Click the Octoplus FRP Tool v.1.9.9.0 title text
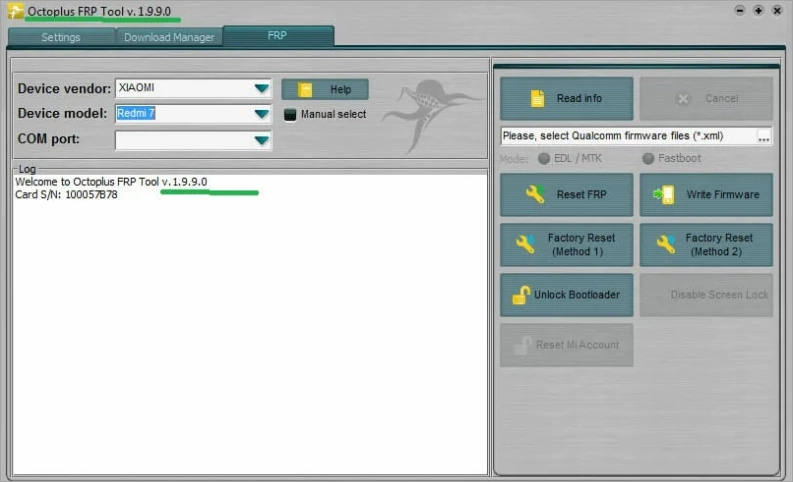Viewport: 793px width, 482px height. click(x=99, y=11)
